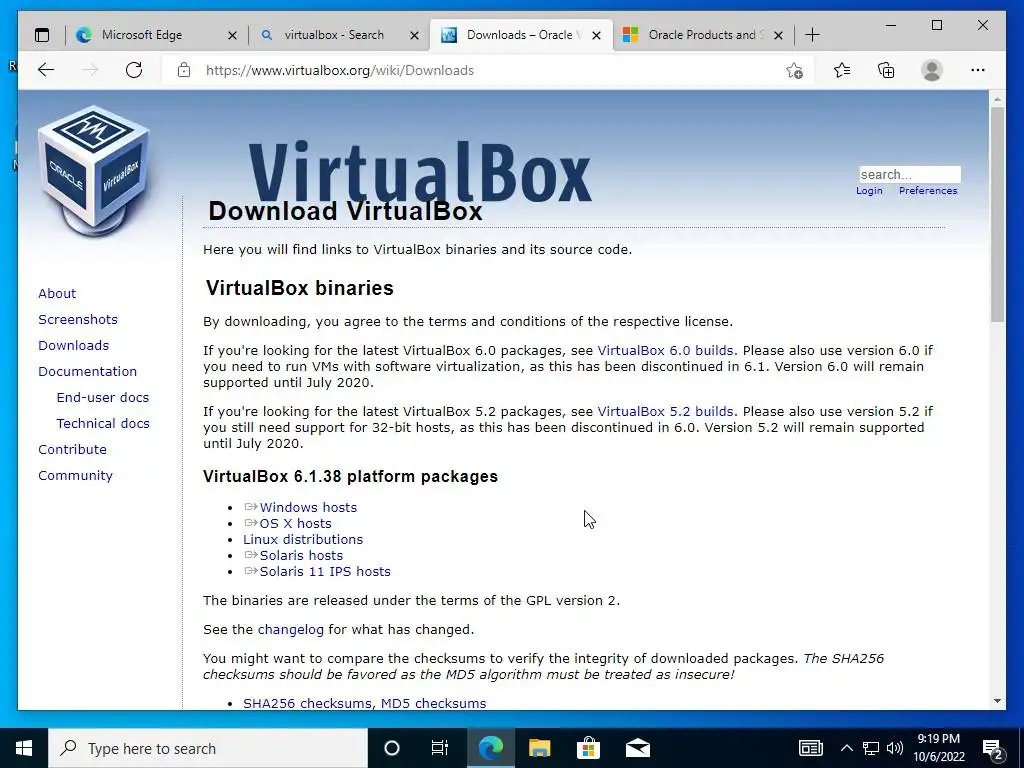Close the Microsoft Edge tab
The height and width of the screenshot is (768, 1024).
(x=232, y=35)
